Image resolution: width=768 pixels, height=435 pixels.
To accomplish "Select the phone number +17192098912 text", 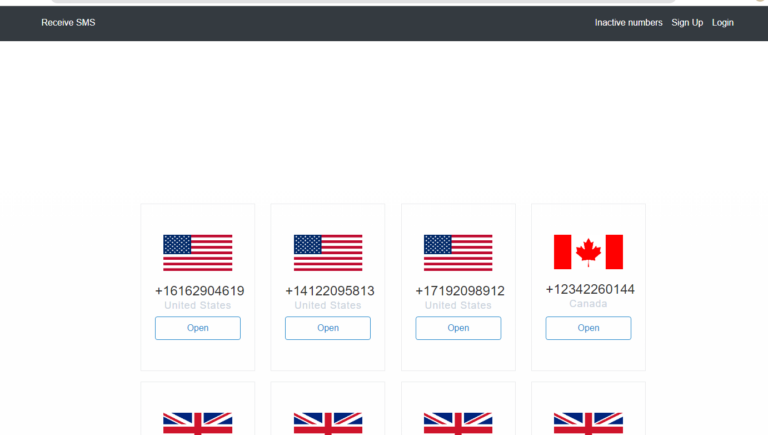I will point(459,291).
